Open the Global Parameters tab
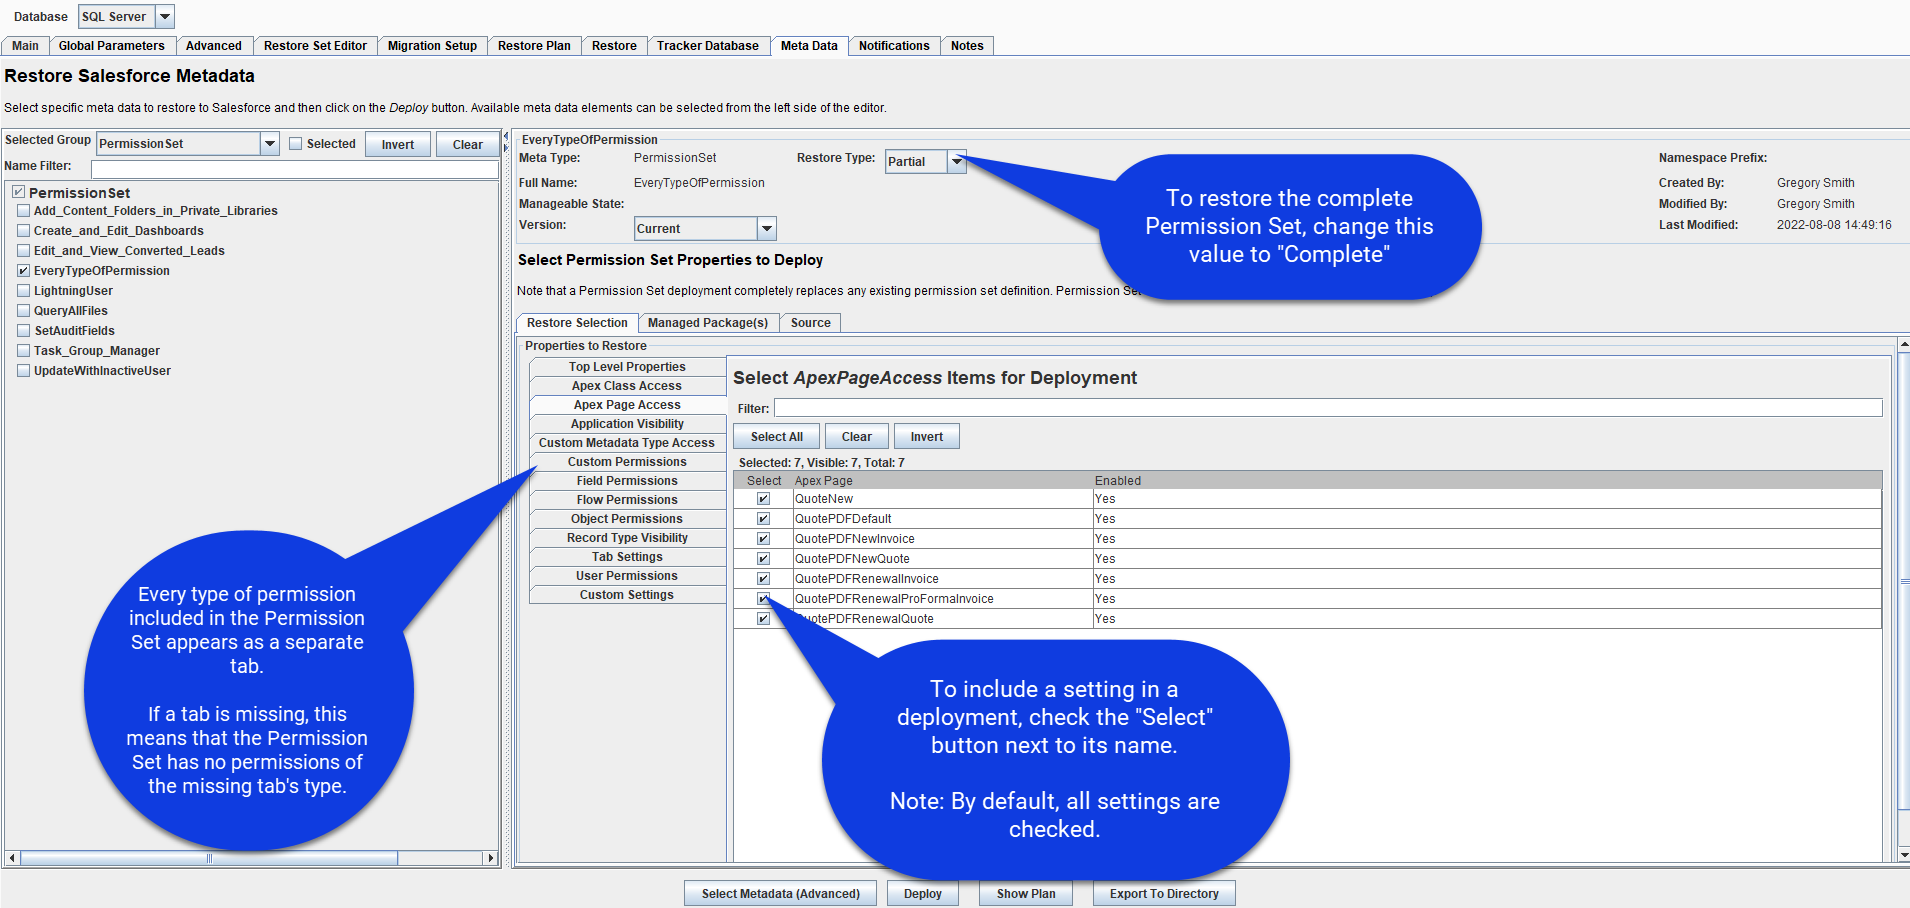Viewport: 1910px width, 908px height. [112, 46]
